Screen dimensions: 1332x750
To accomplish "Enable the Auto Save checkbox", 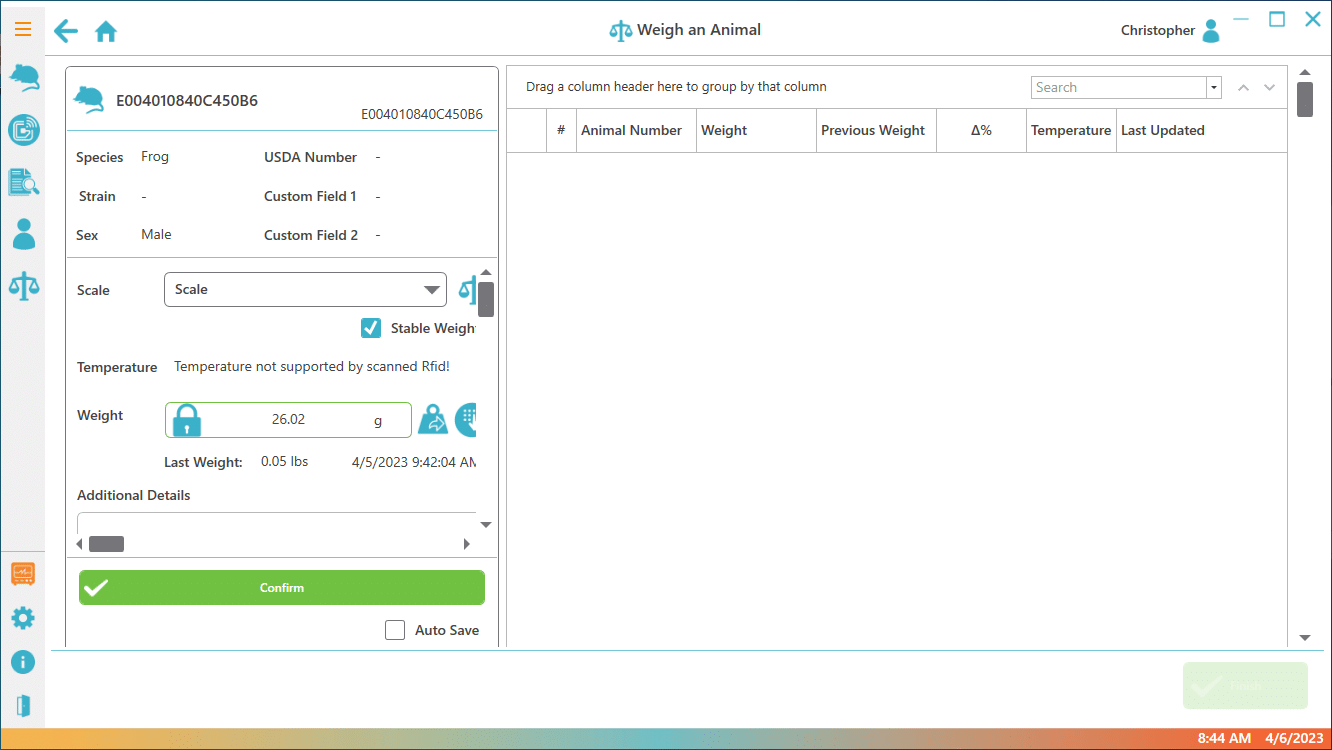I will click(x=396, y=630).
